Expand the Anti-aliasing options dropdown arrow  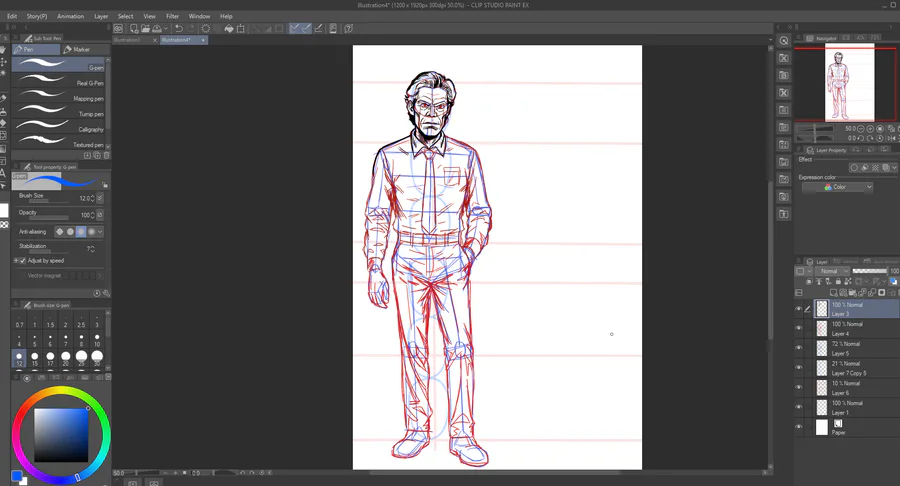(100, 232)
